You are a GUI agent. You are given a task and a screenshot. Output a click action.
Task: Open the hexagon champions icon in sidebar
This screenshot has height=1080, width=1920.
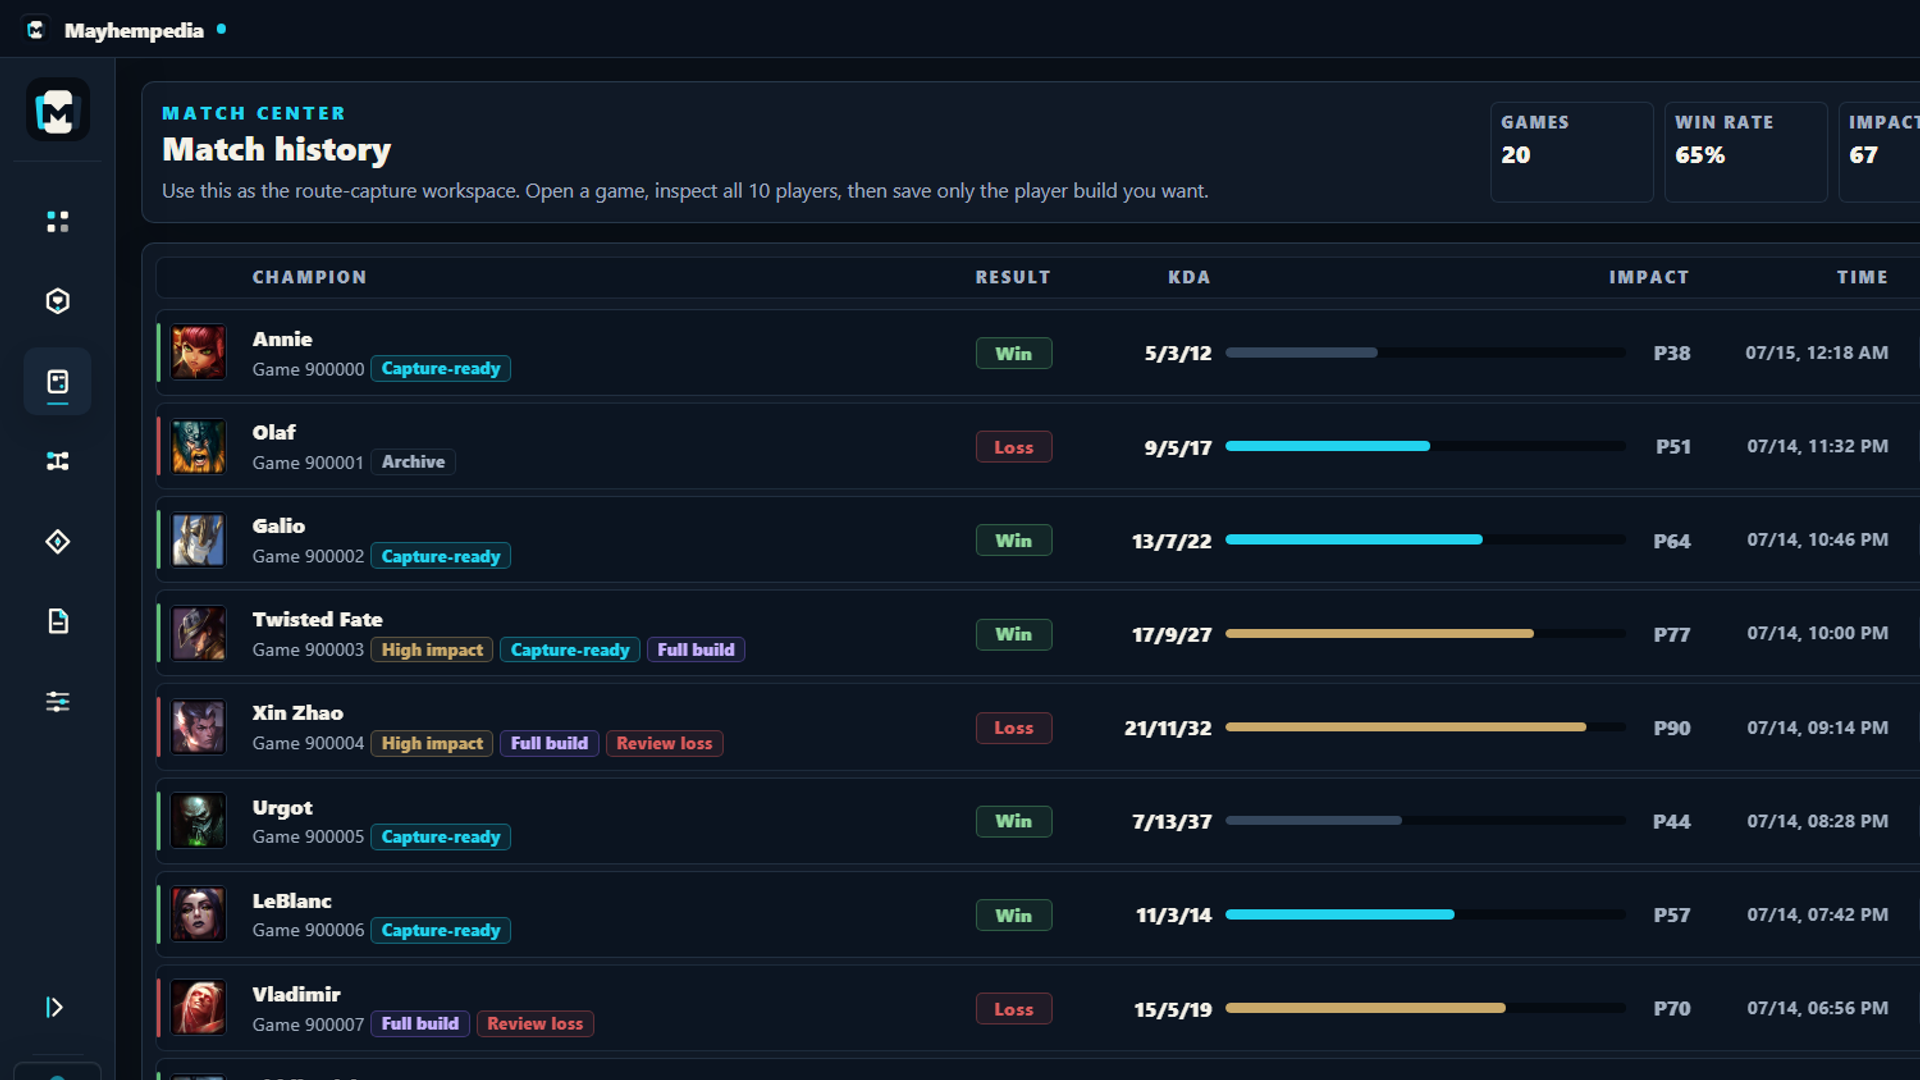(x=57, y=301)
